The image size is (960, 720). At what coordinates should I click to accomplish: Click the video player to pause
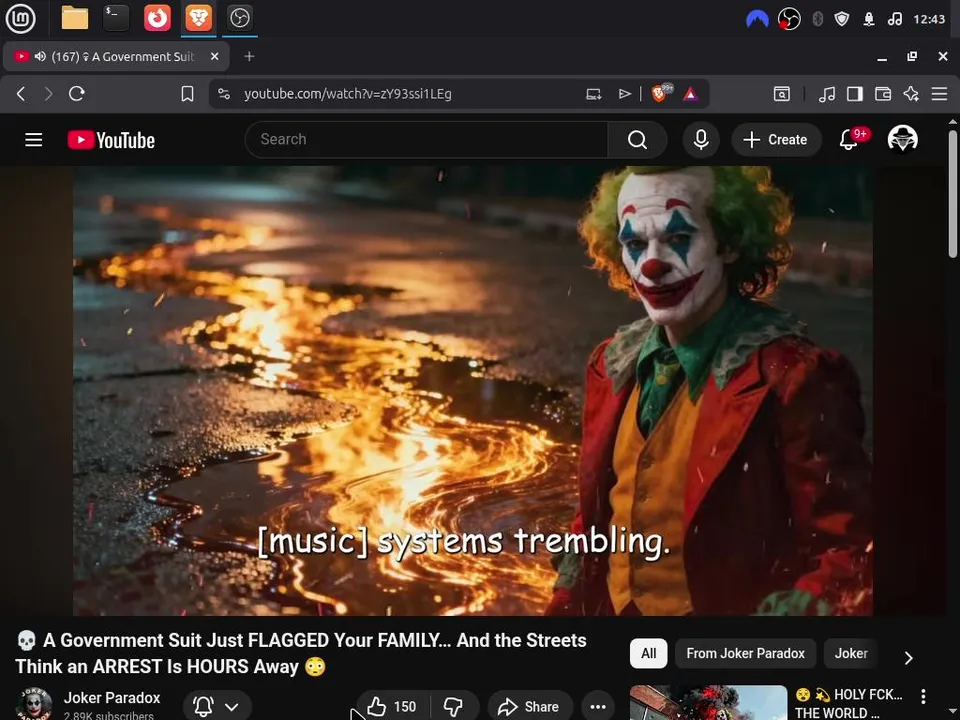[473, 391]
